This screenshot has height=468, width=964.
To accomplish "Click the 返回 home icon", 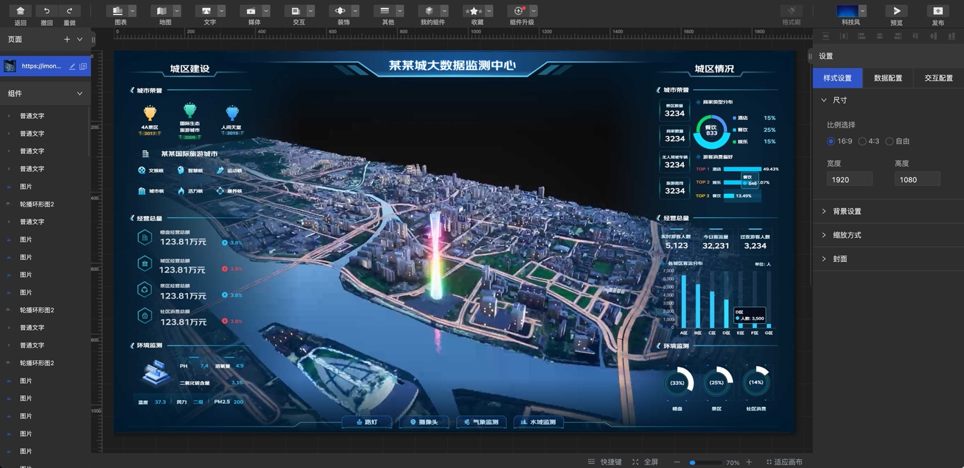I will 20,11.
